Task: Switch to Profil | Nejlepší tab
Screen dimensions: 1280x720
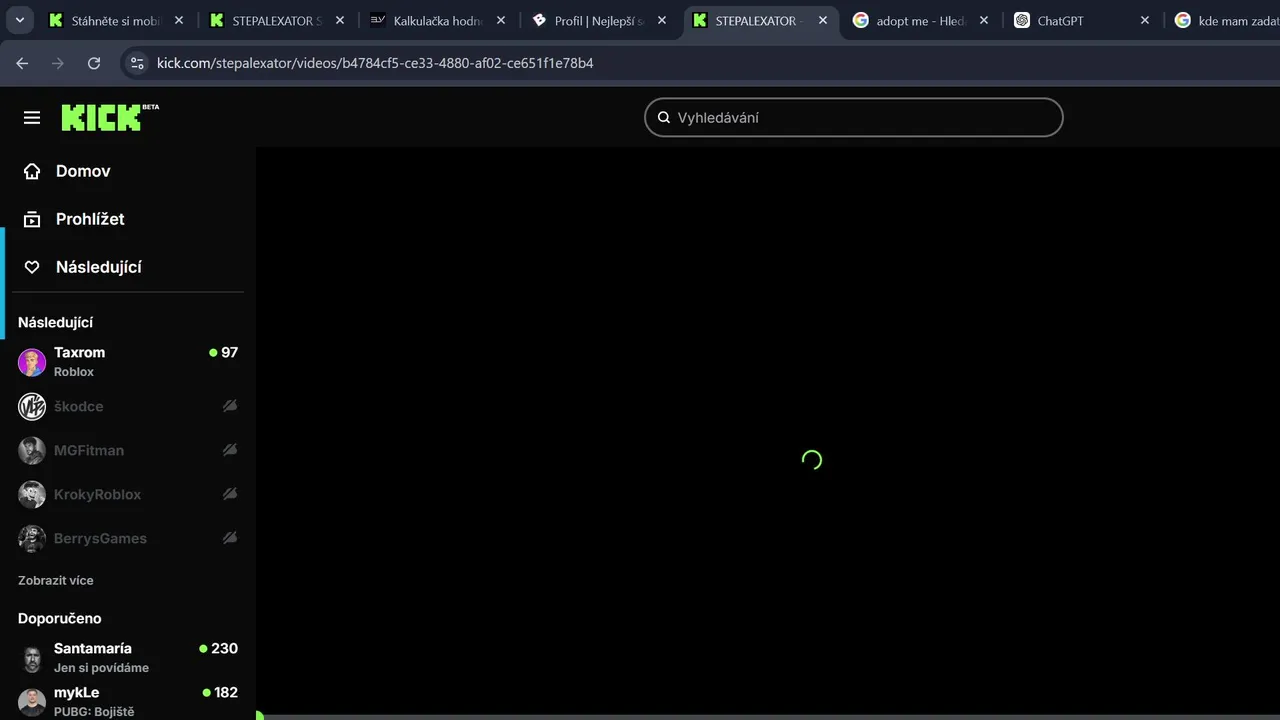Action: tap(600, 20)
